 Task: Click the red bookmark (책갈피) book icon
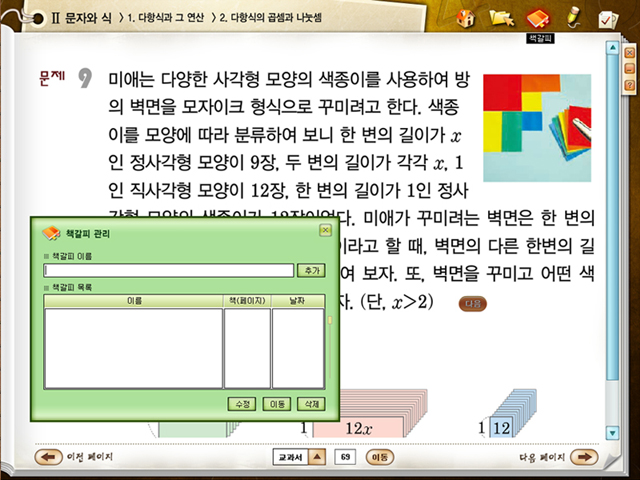(538, 18)
